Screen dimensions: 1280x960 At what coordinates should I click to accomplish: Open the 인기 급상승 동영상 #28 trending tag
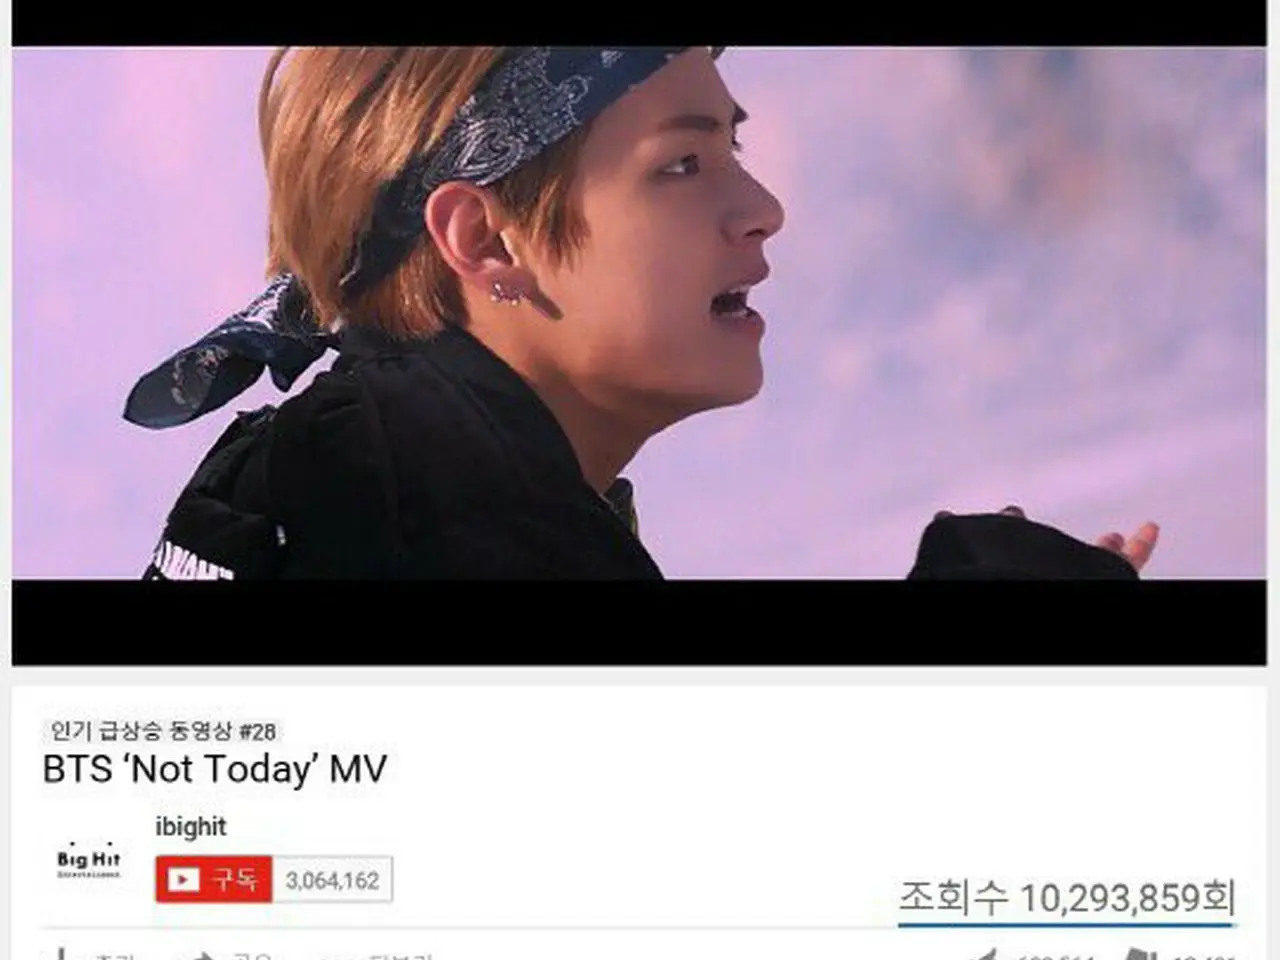(x=163, y=730)
